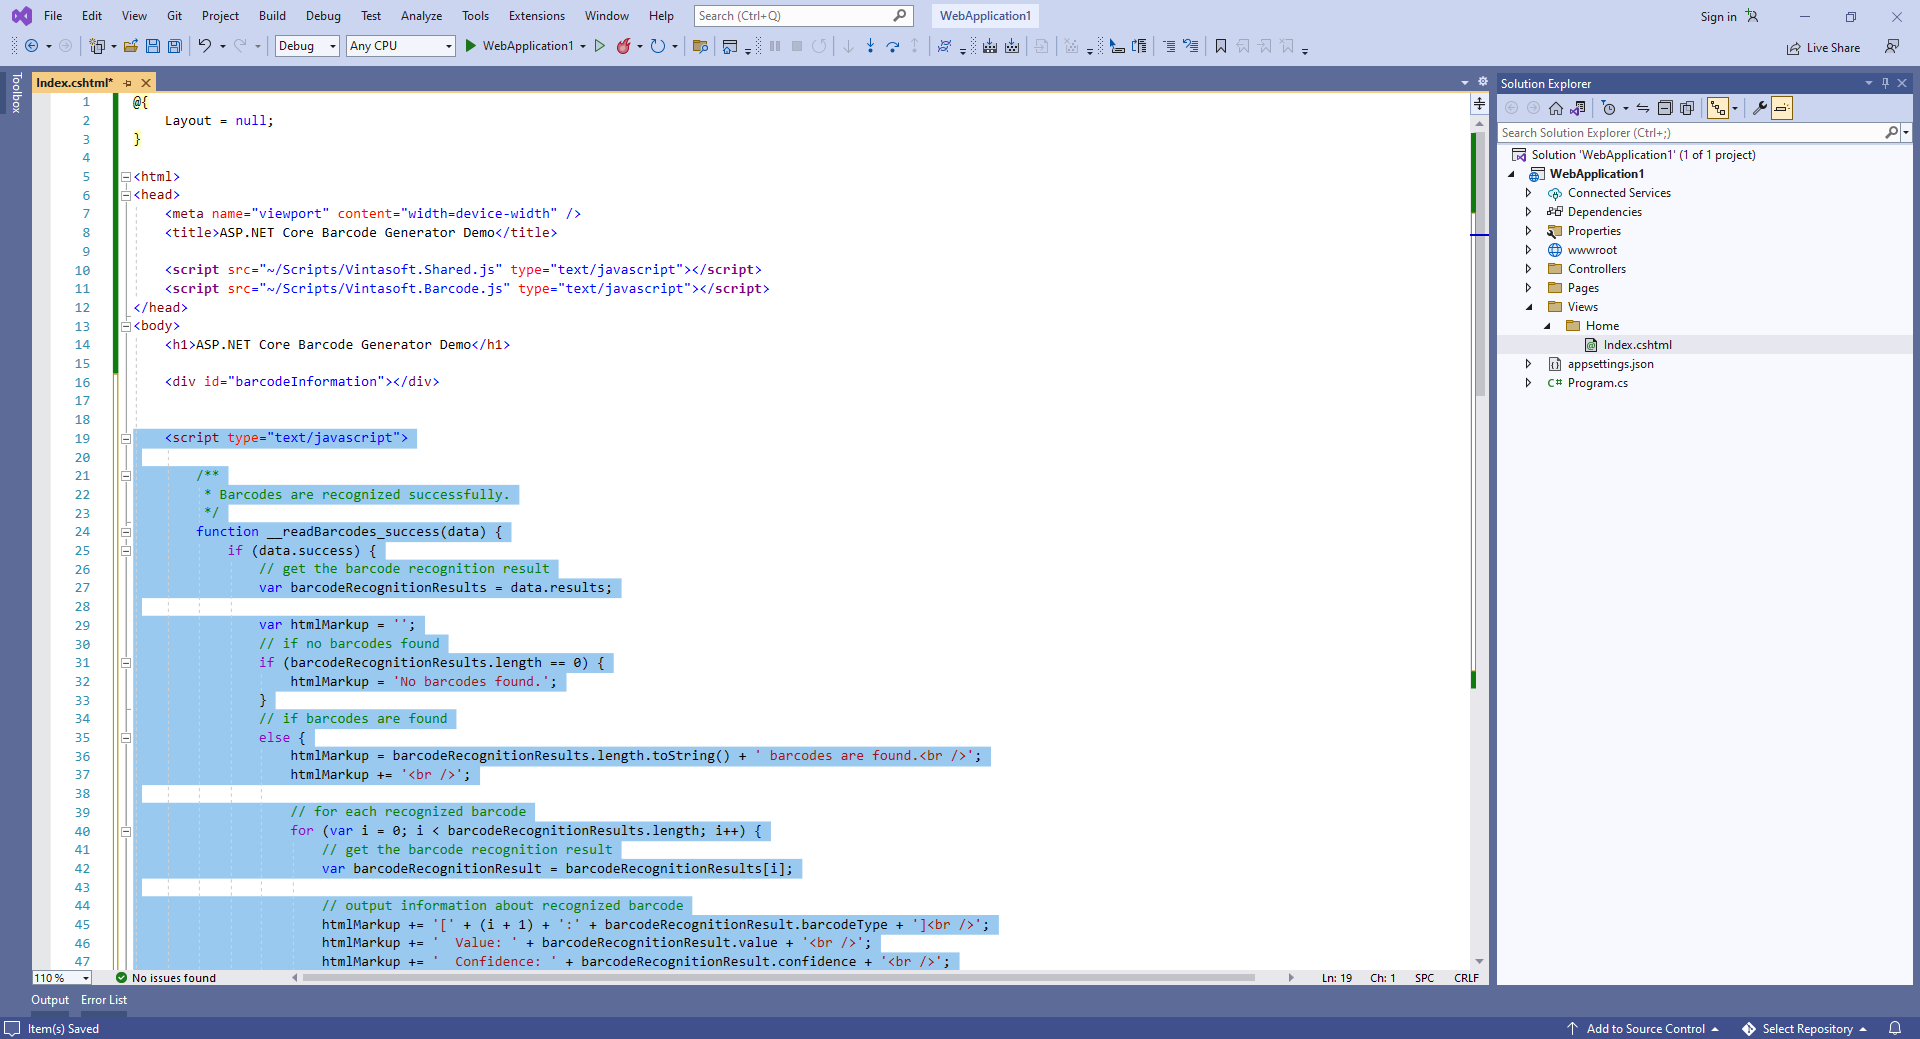
Task: Click the Search Solution Explorer field
Action: click(1690, 133)
